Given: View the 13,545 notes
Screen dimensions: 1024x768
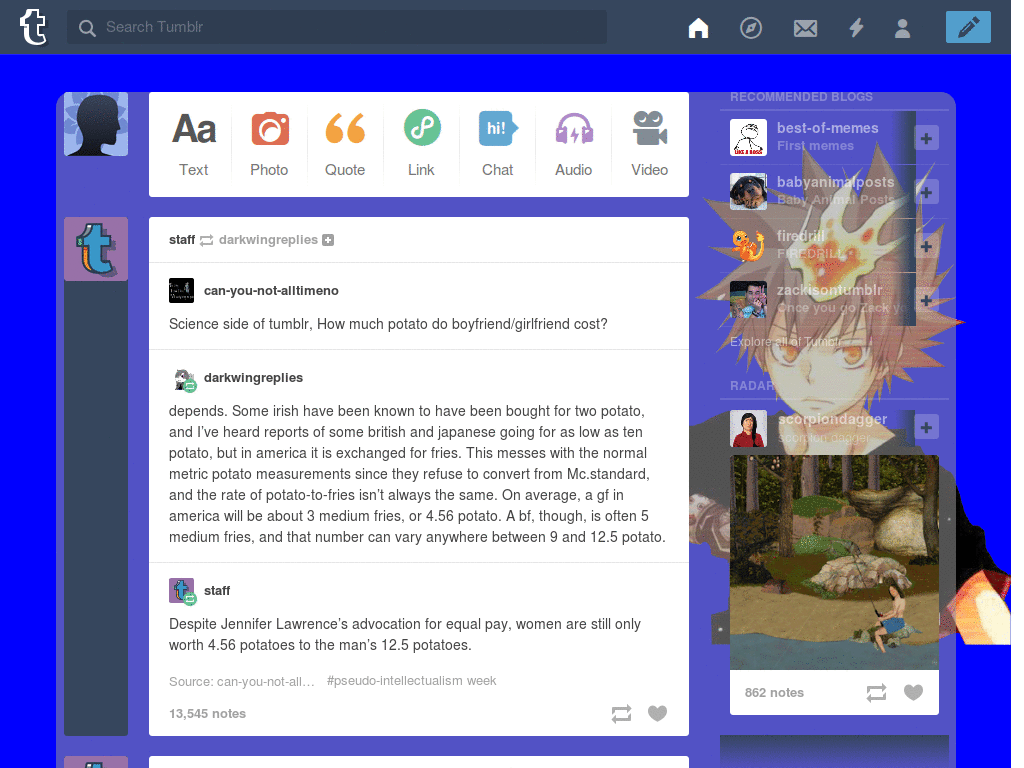Looking at the screenshot, I should point(208,714).
